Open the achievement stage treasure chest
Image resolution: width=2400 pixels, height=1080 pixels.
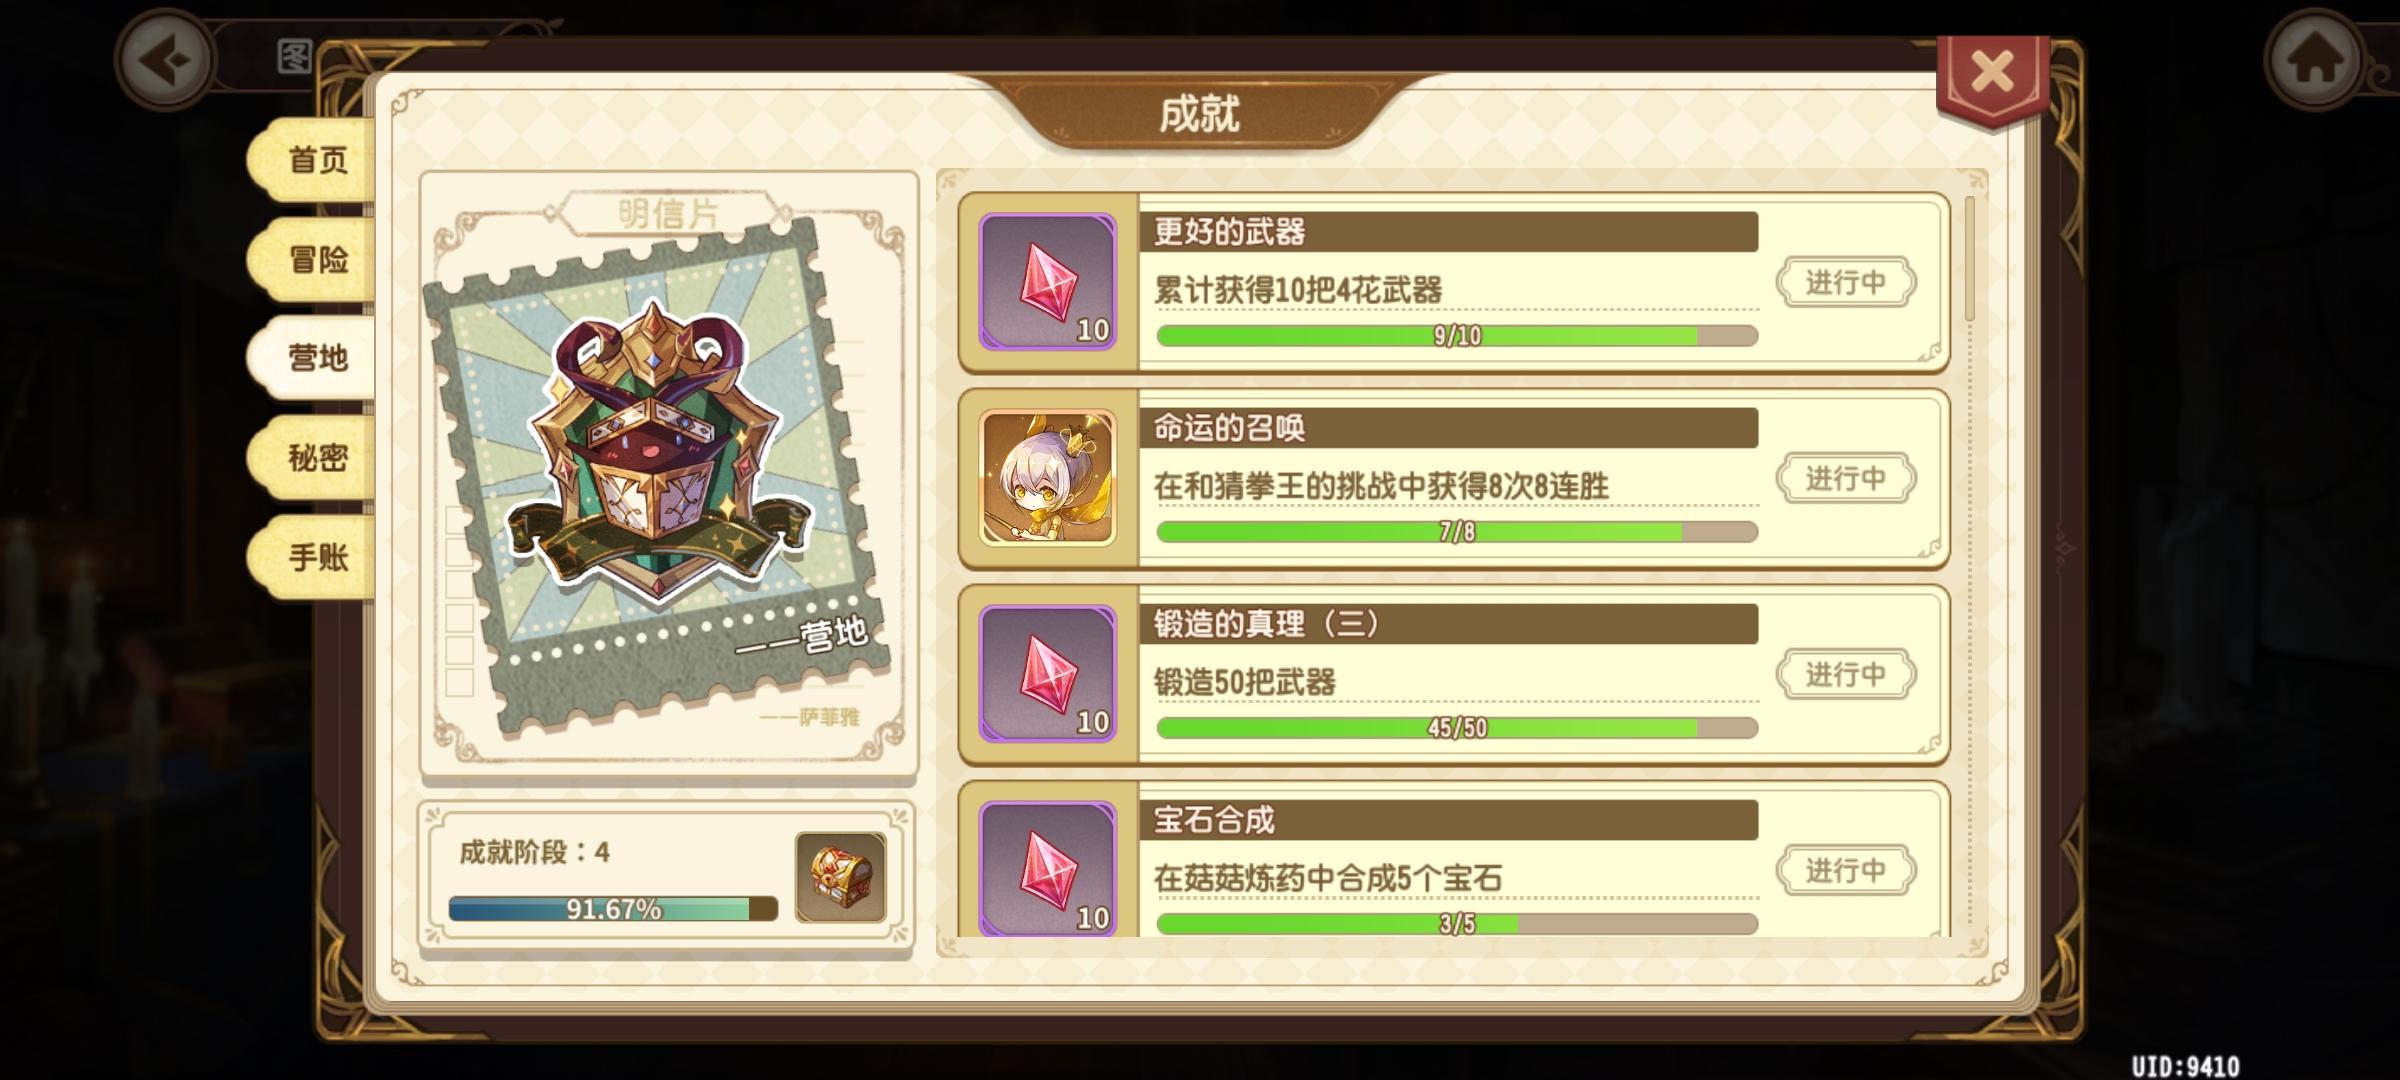tap(841, 877)
